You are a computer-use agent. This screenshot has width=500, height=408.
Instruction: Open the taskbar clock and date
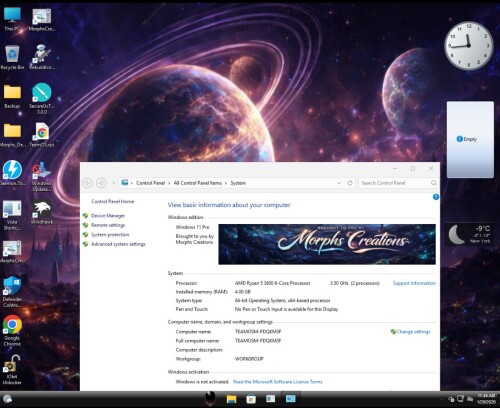point(486,399)
